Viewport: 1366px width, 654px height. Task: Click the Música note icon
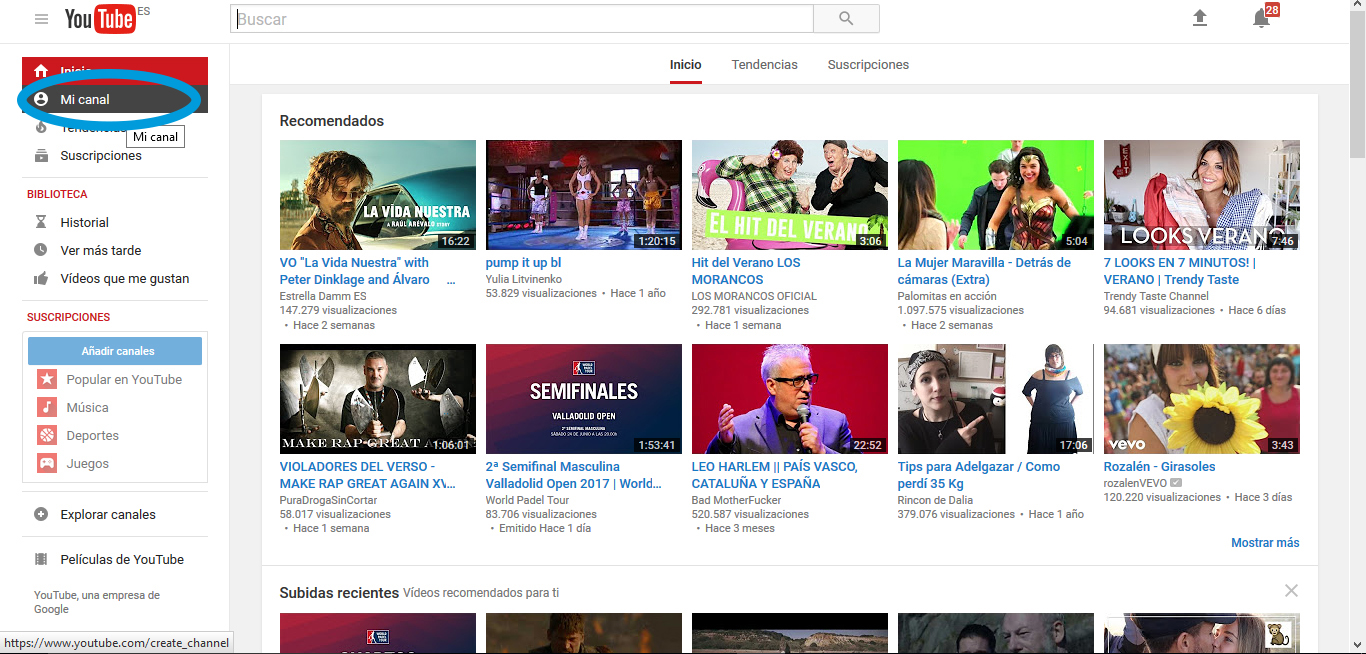[47, 407]
